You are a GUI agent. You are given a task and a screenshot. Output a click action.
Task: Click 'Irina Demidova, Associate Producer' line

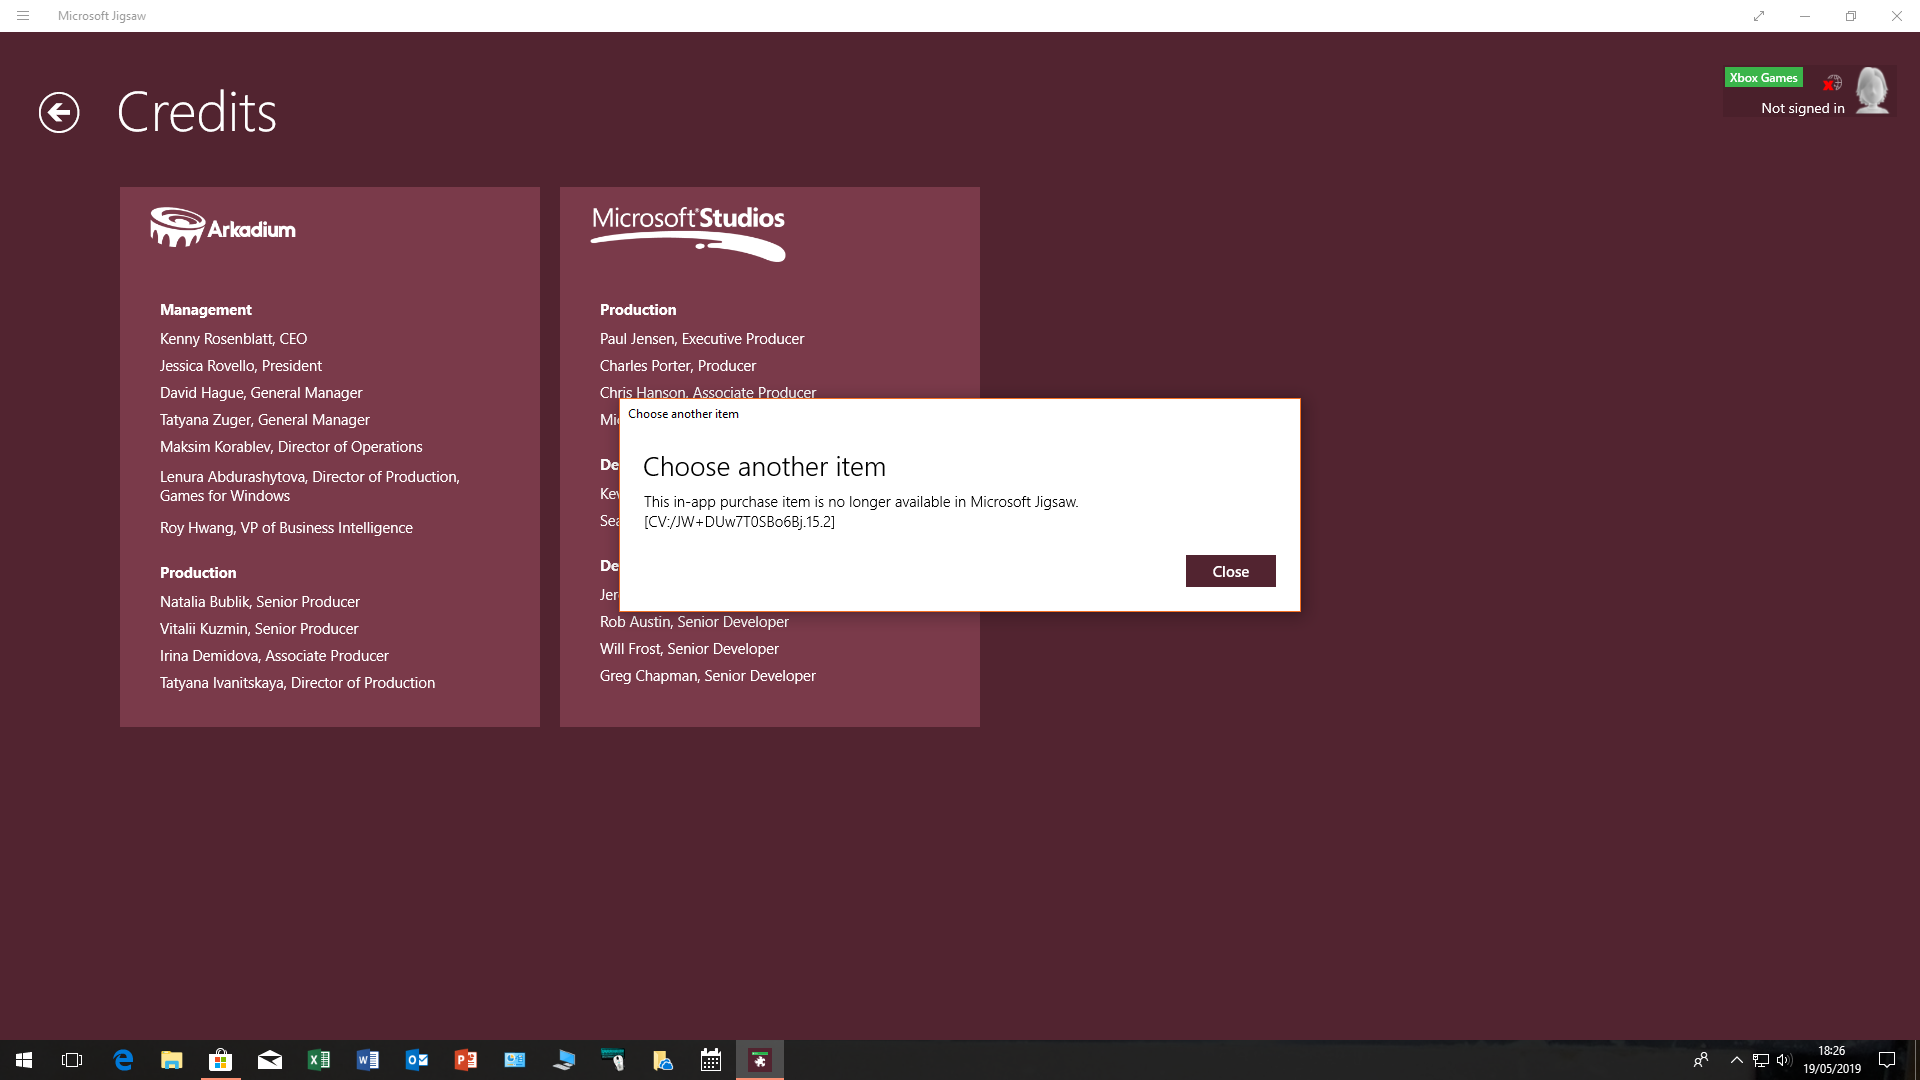pos(274,656)
